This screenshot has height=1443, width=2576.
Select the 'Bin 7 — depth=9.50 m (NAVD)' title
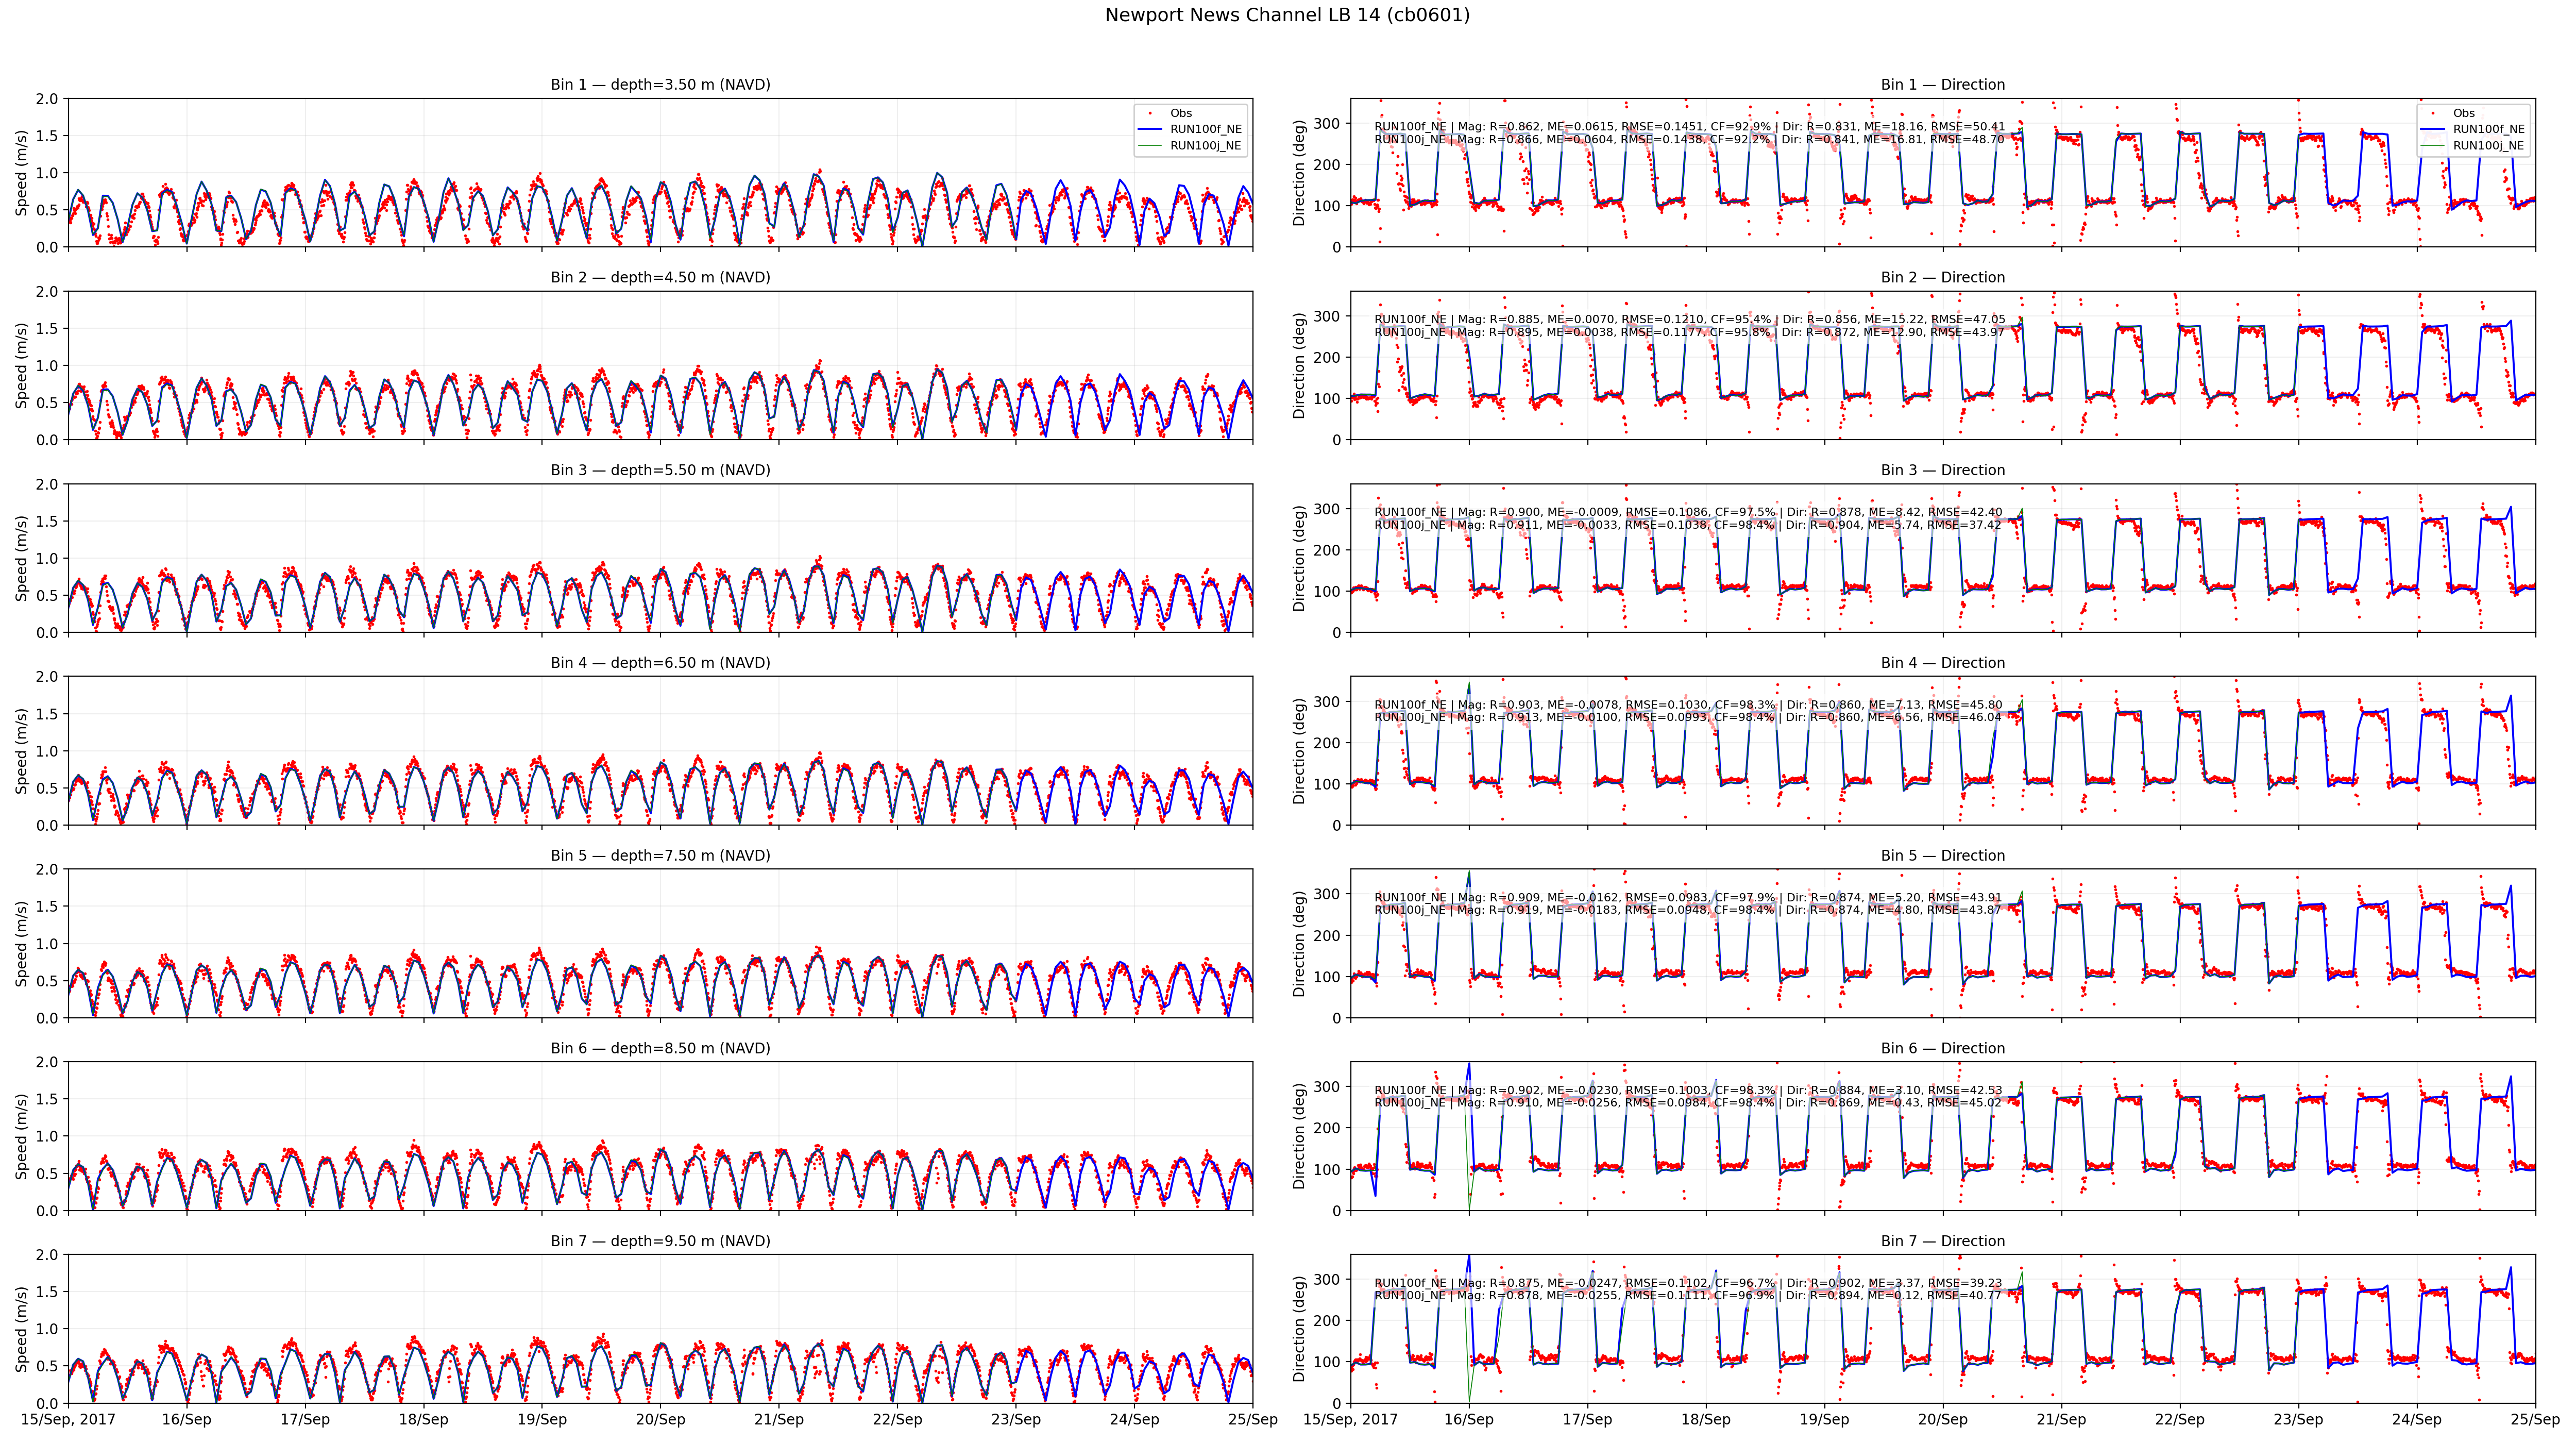660,1241
